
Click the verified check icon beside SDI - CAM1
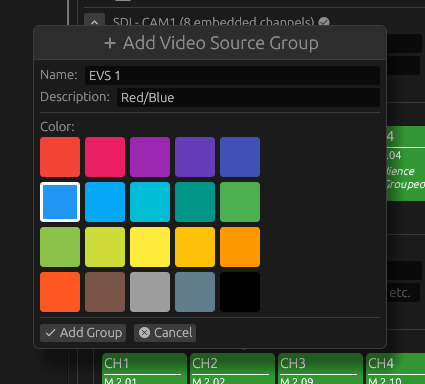click(x=324, y=22)
